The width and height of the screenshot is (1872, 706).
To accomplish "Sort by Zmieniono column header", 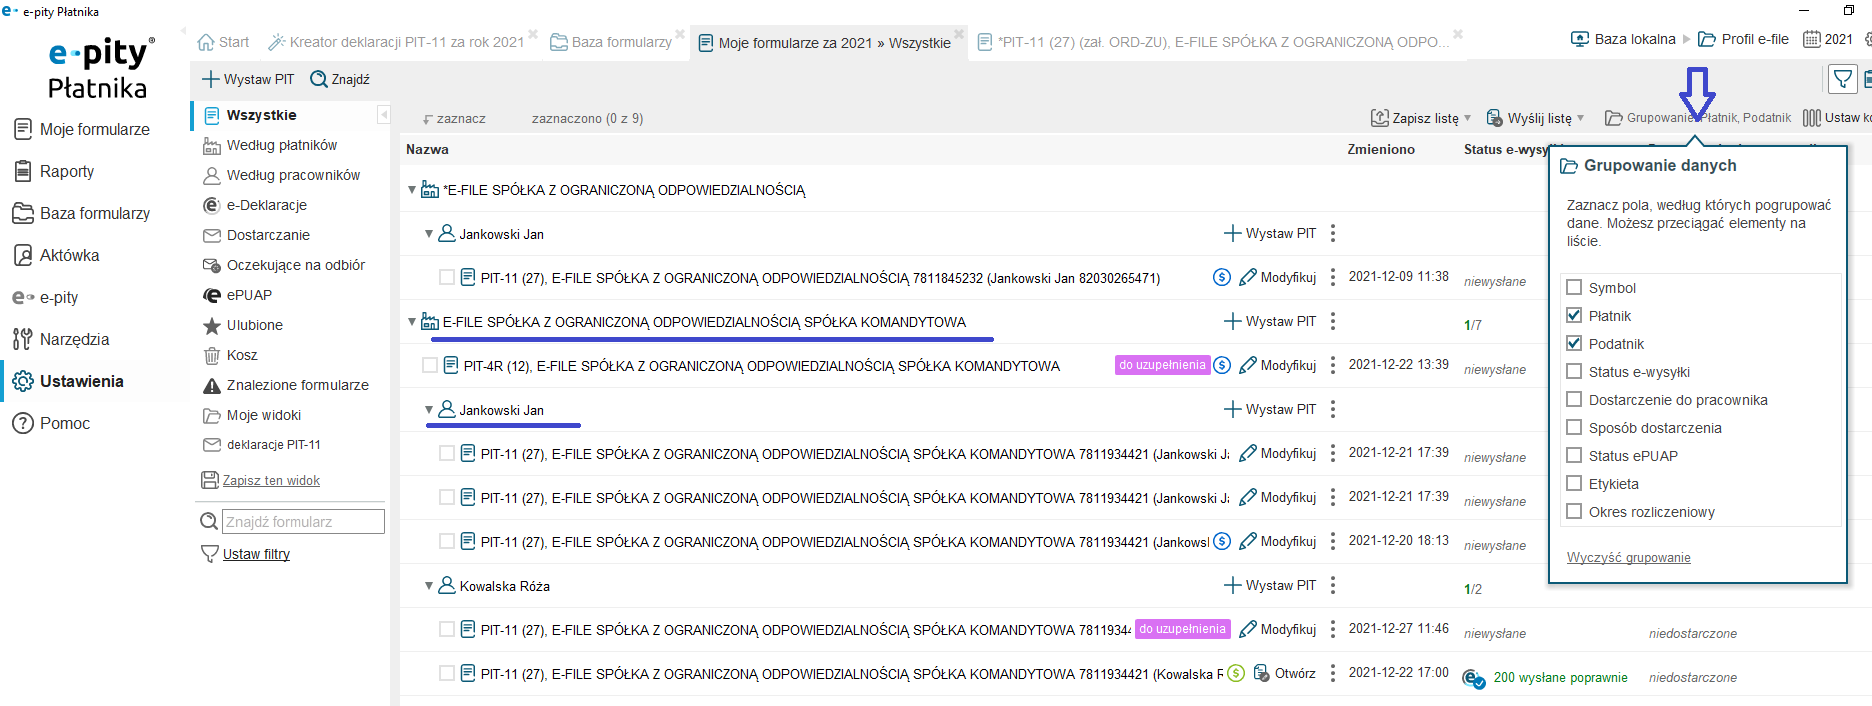I will [x=1381, y=149].
